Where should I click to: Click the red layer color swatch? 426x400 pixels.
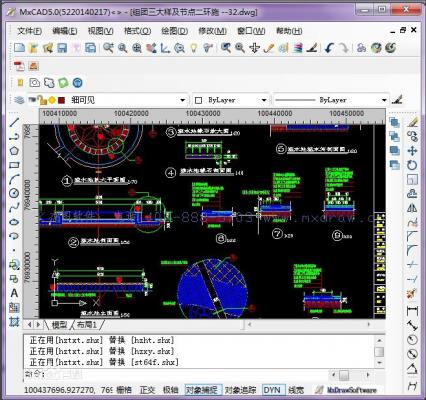pyautogui.click(x=61, y=100)
